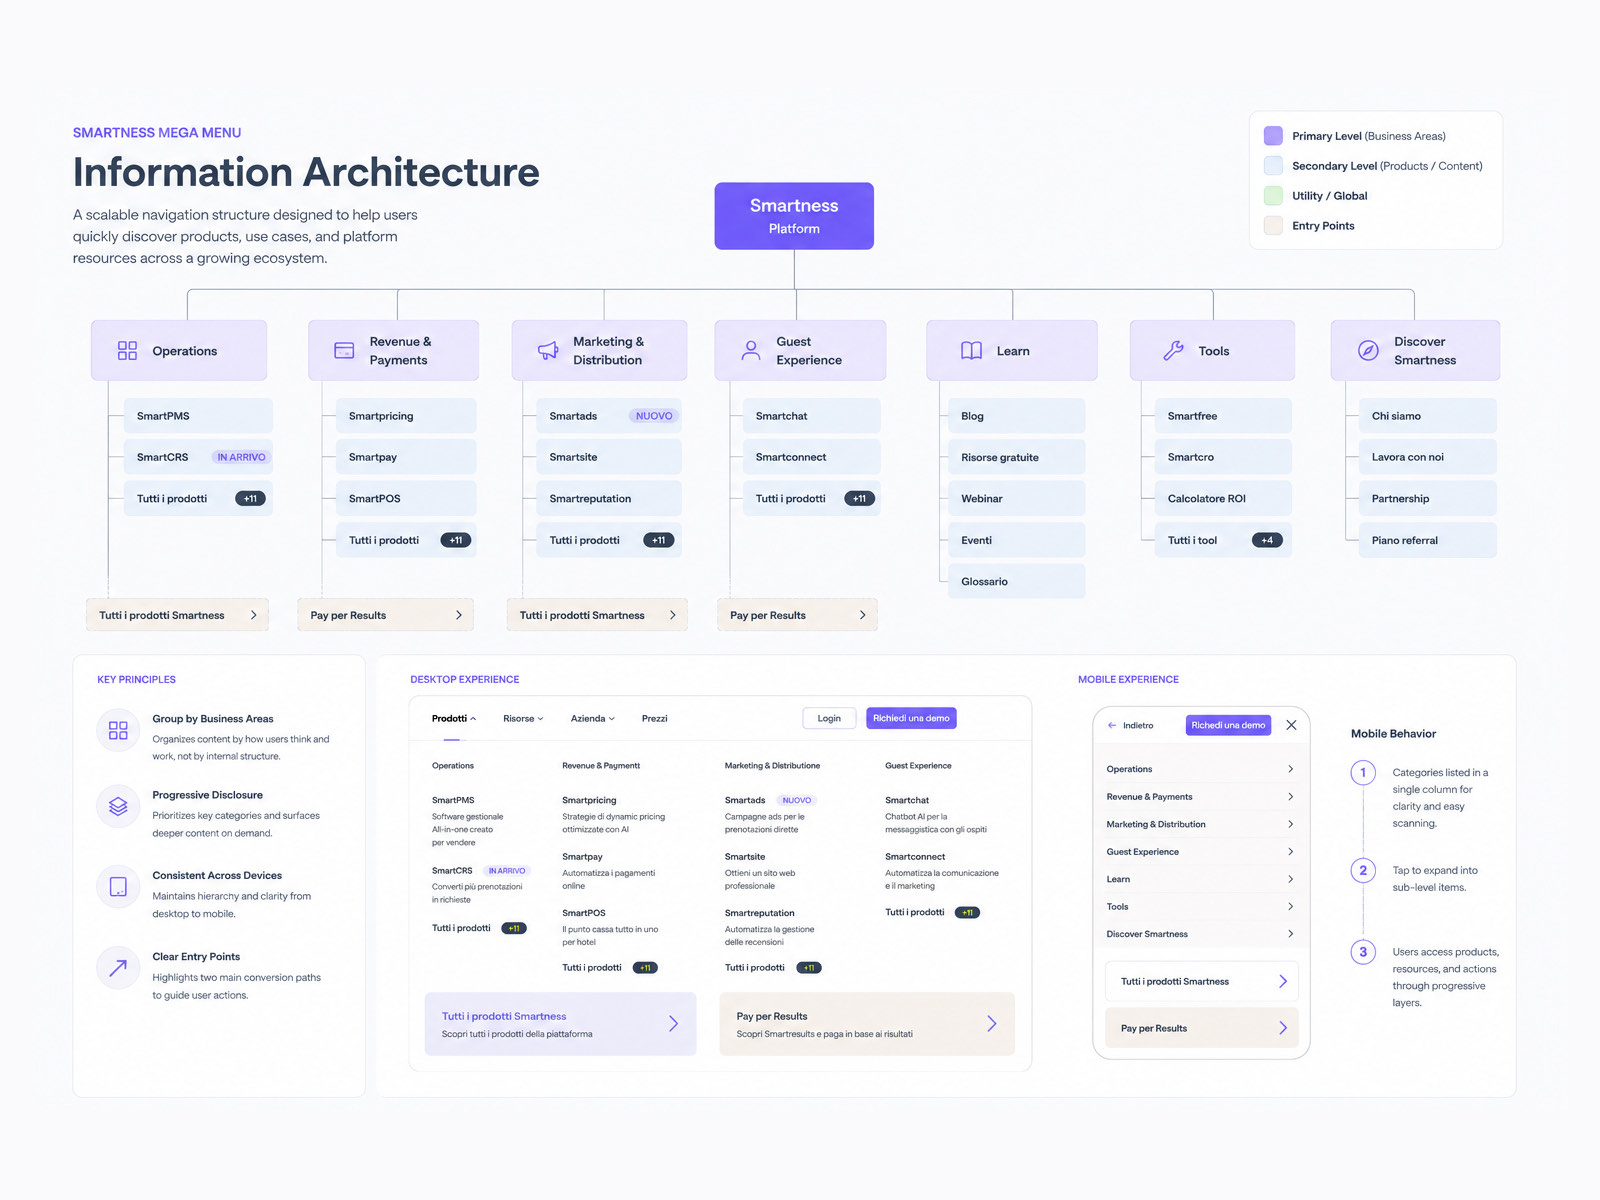The width and height of the screenshot is (1600, 1200).
Task: Open the Prodotti dropdown in the desktop nav
Action: point(453,719)
